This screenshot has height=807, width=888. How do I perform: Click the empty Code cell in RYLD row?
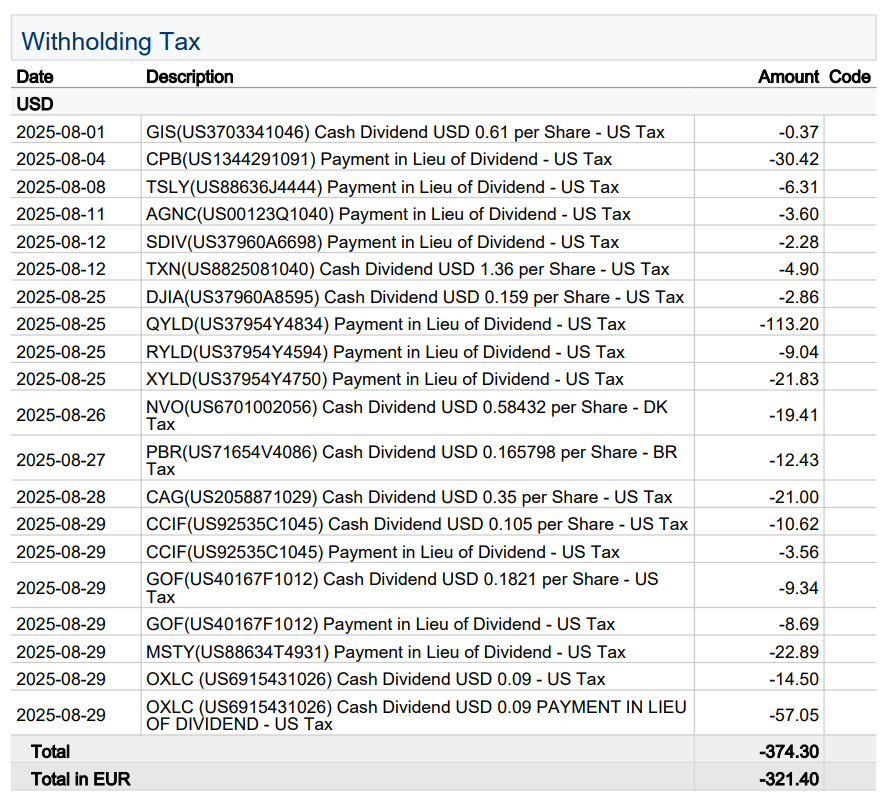pos(849,352)
